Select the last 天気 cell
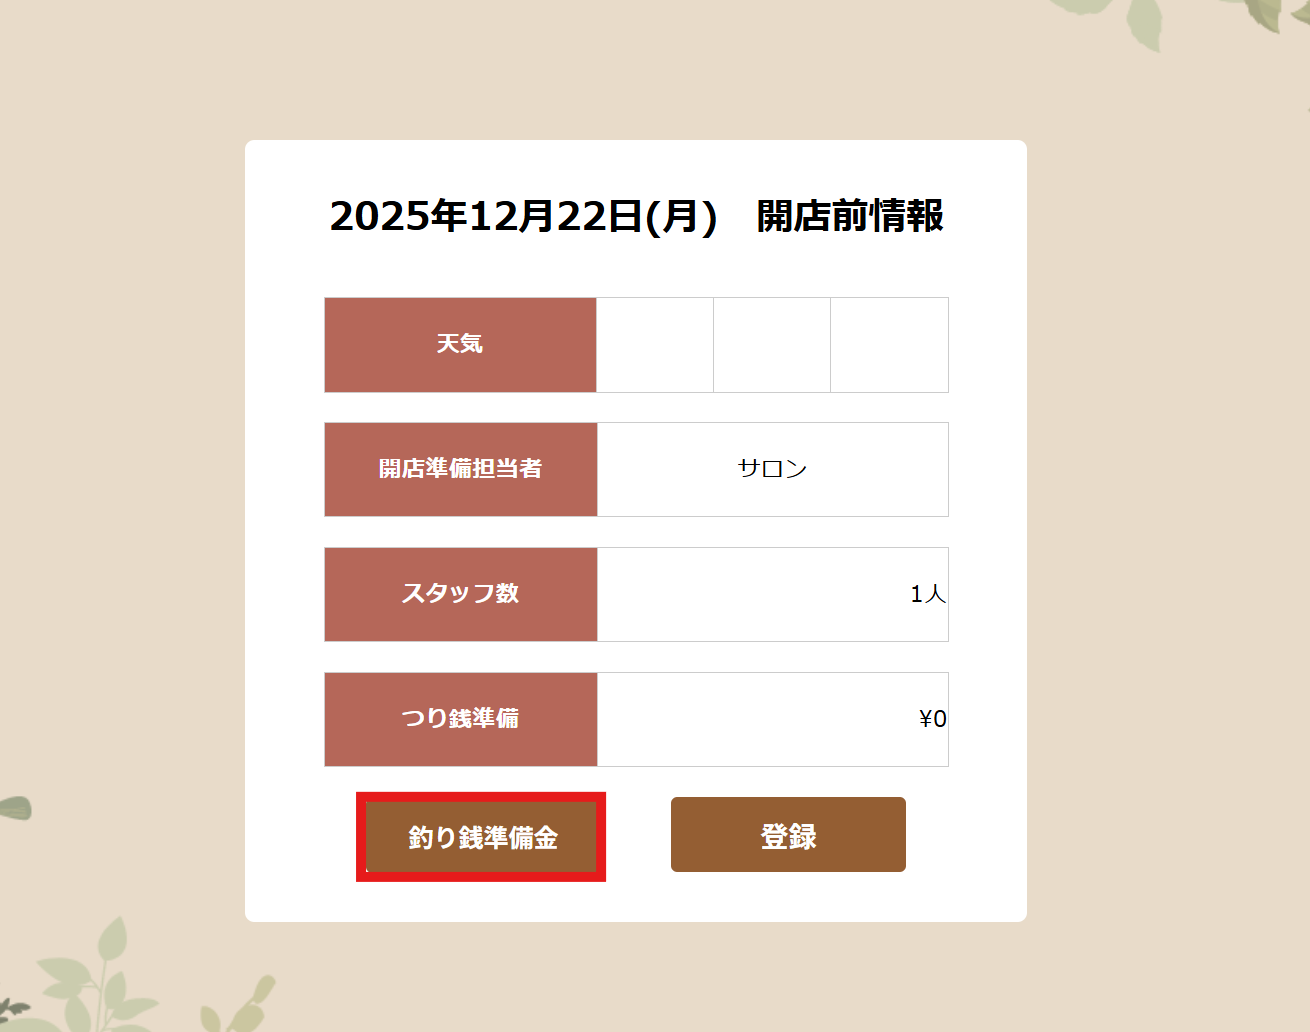The image size is (1310, 1032). (x=889, y=345)
